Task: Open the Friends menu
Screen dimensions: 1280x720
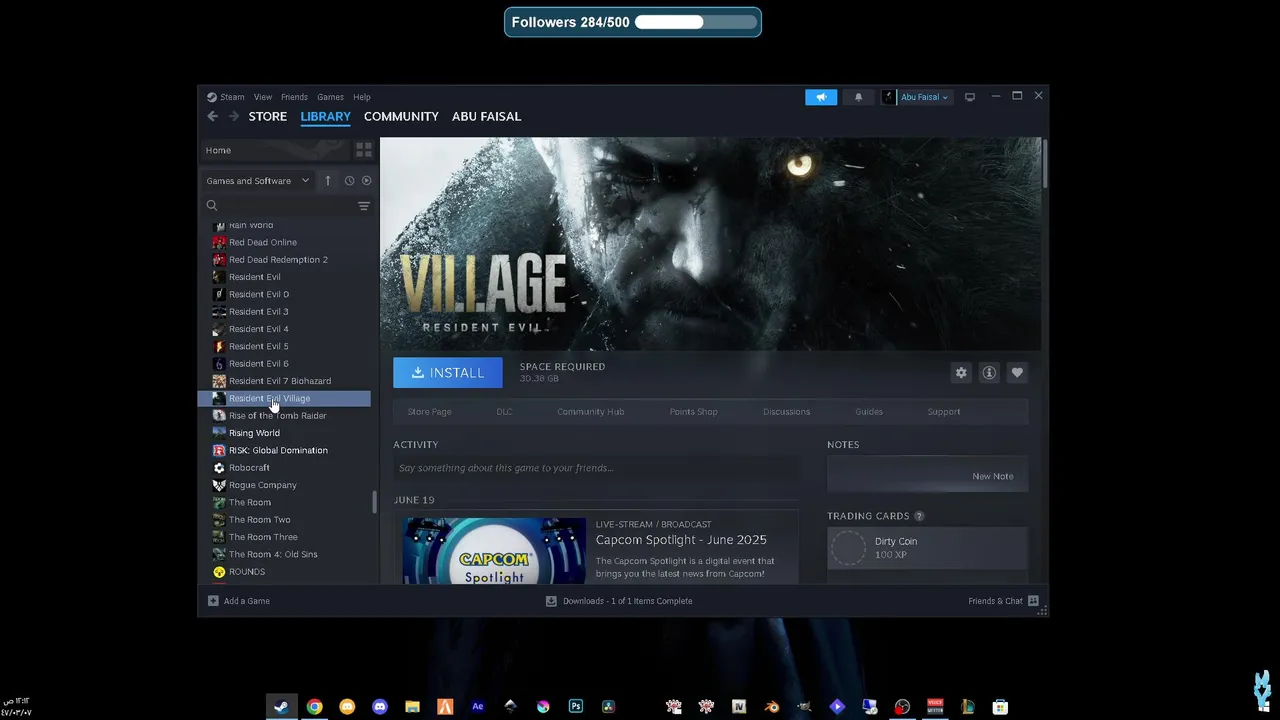Action: pyautogui.click(x=294, y=97)
